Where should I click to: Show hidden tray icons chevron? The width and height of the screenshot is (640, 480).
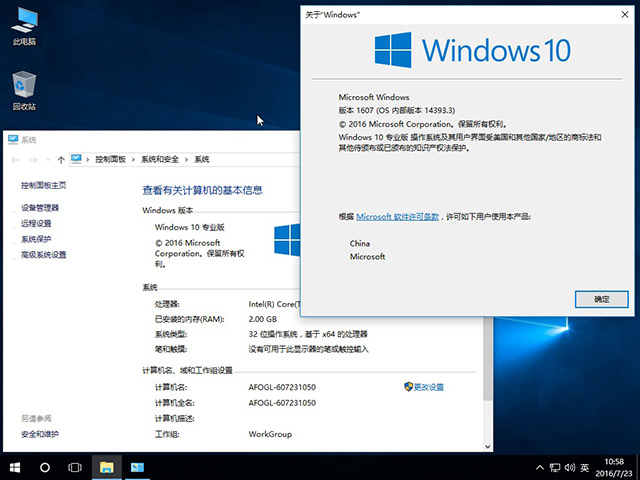click(540, 467)
